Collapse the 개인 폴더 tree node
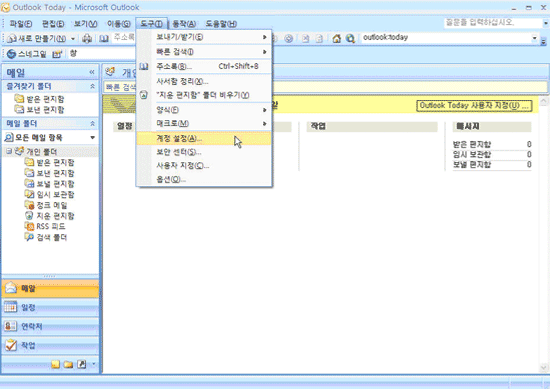550x389 pixels. point(9,151)
